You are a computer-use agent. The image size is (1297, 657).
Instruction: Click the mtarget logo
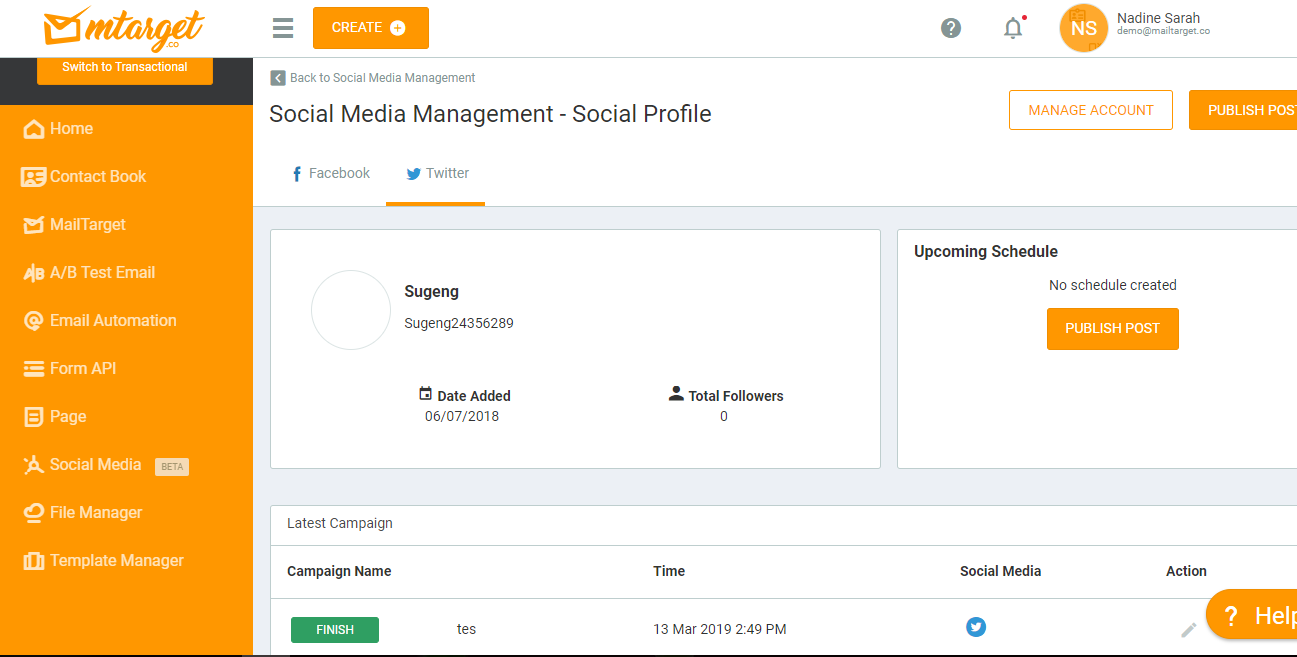[x=124, y=29]
